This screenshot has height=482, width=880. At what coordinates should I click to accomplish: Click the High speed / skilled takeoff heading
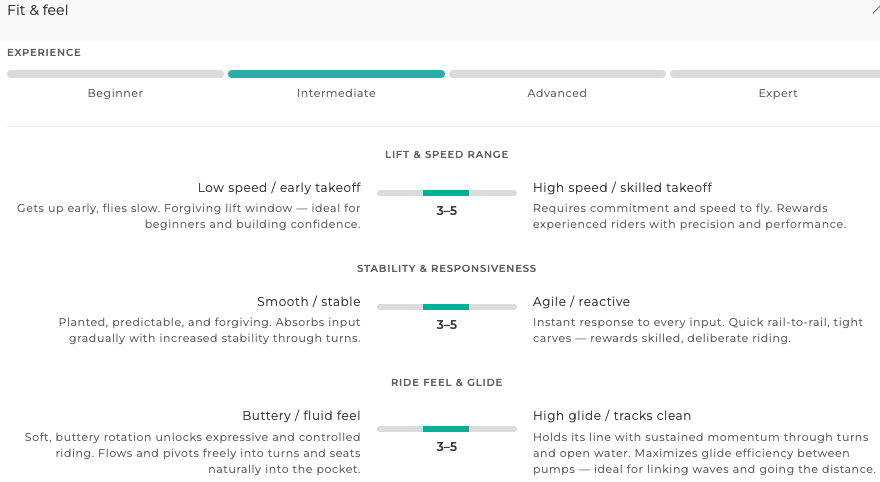point(622,188)
